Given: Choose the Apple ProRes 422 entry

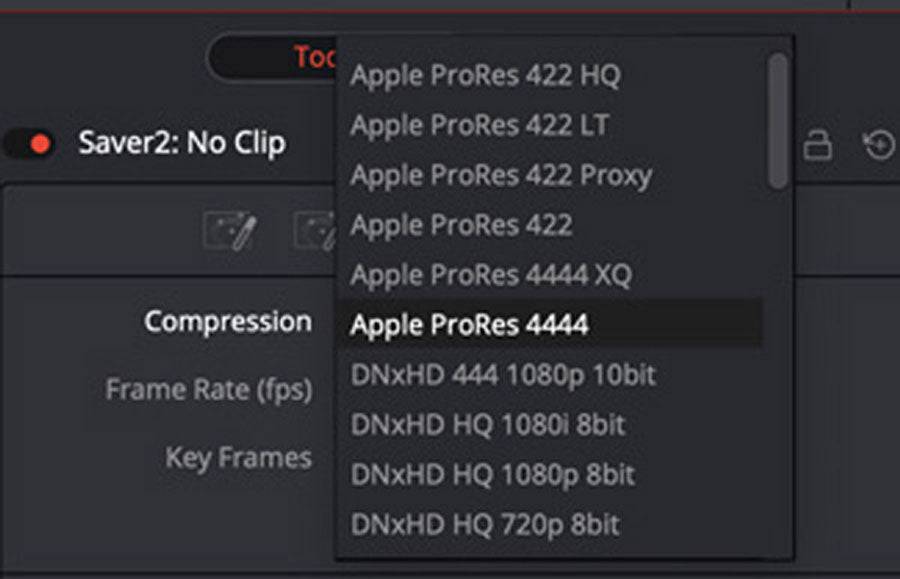Looking at the screenshot, I should click(461, 225).
